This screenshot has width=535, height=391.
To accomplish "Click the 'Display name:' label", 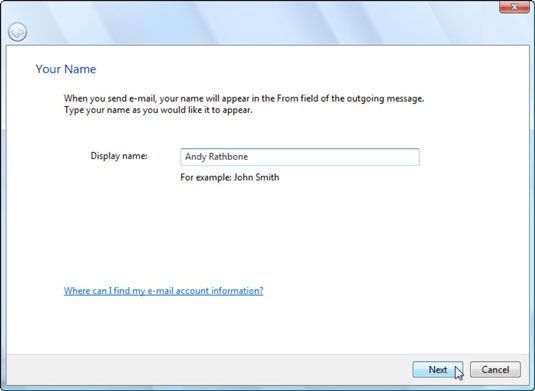I will coord(119,156).
